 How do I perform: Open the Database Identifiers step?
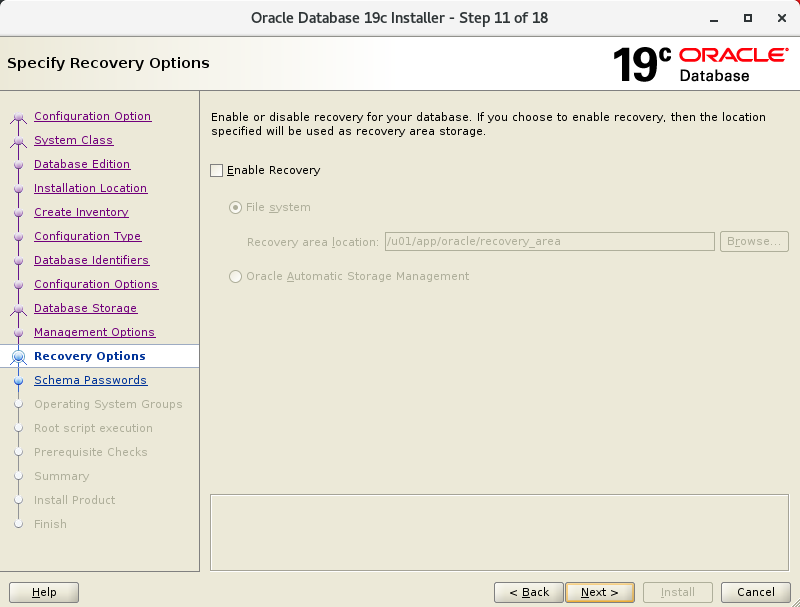[x=91, y=260]
